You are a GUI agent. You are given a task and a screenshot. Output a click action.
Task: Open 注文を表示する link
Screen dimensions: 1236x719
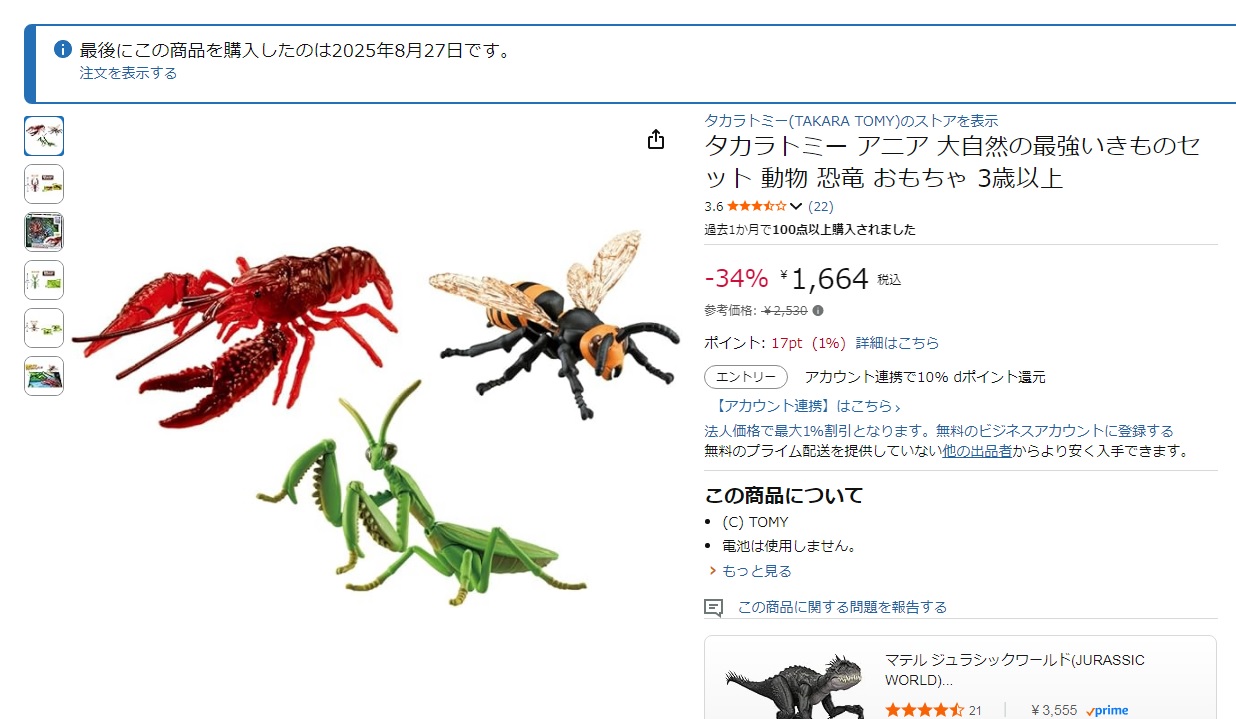(x=128, y=73)
